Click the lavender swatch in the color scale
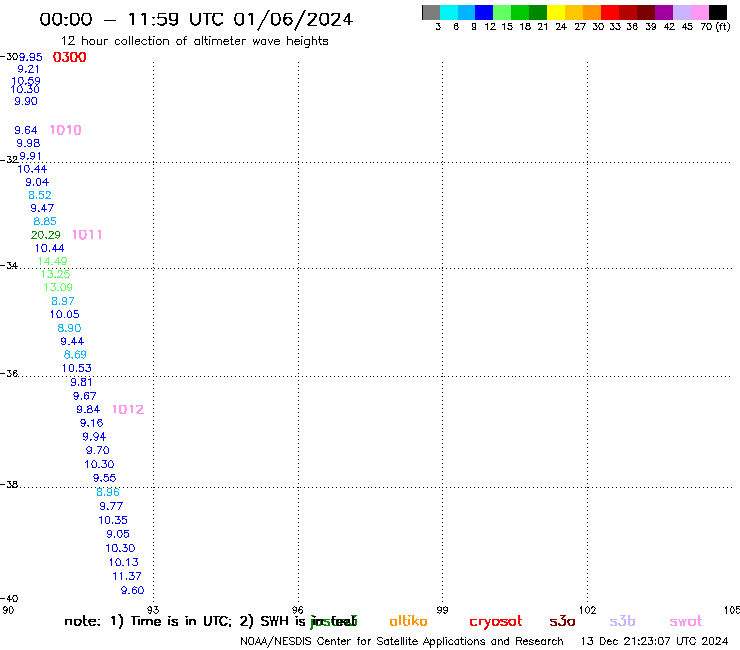Viewport: 740px width, 650px height. pos(682,12)
